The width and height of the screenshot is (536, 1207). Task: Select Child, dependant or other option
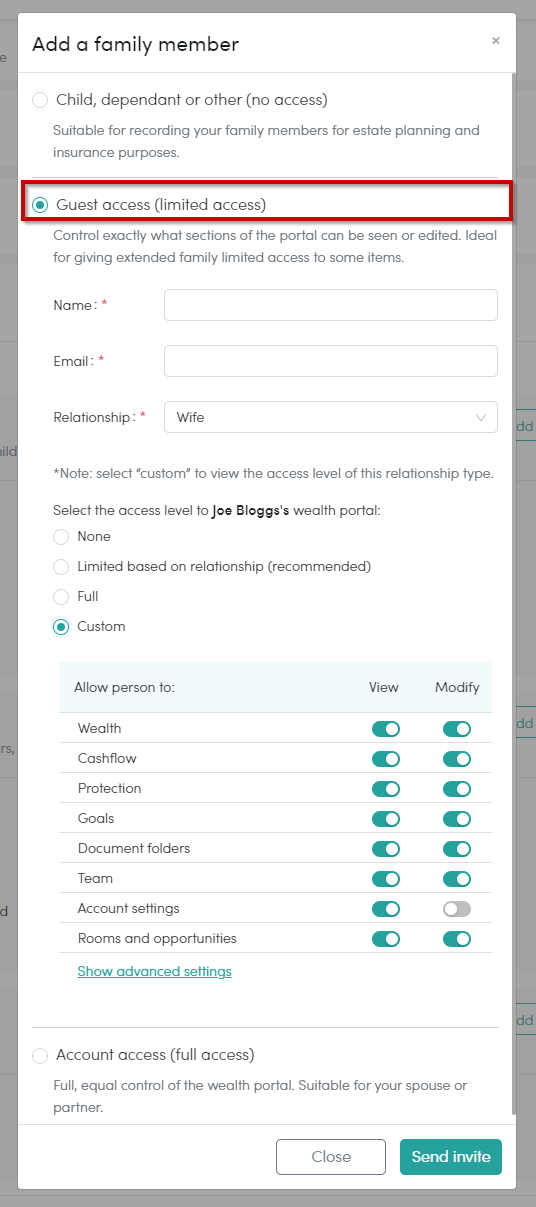click(40, 100)
